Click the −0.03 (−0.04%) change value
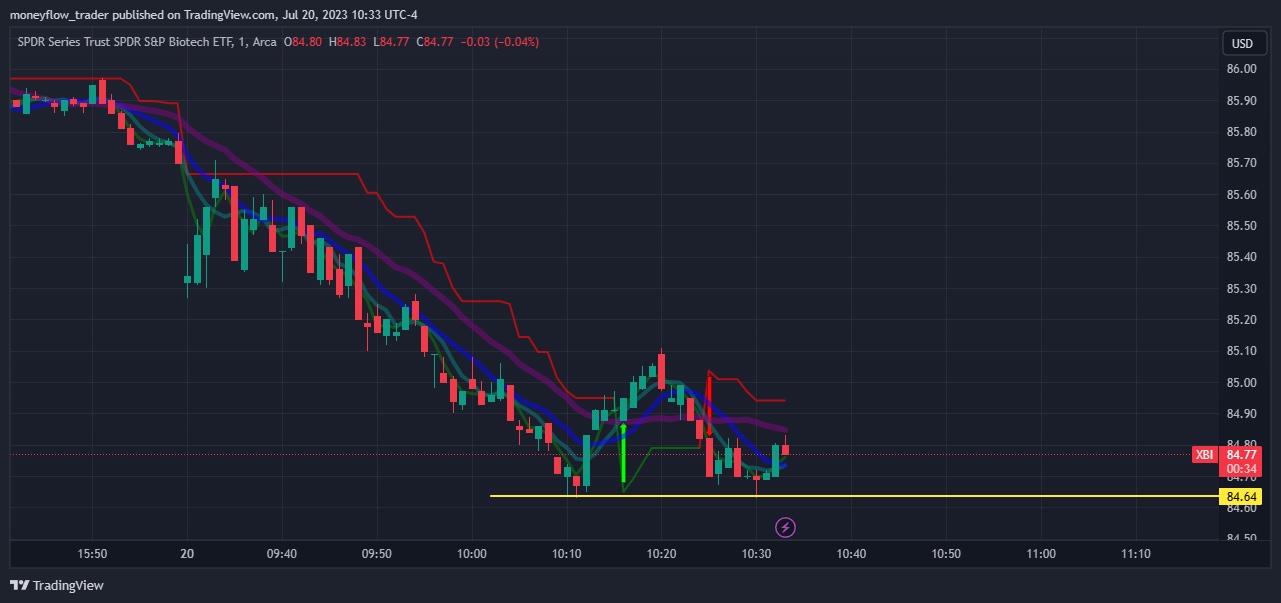Viewport: 1281px width, 603px height. (500, 42)
